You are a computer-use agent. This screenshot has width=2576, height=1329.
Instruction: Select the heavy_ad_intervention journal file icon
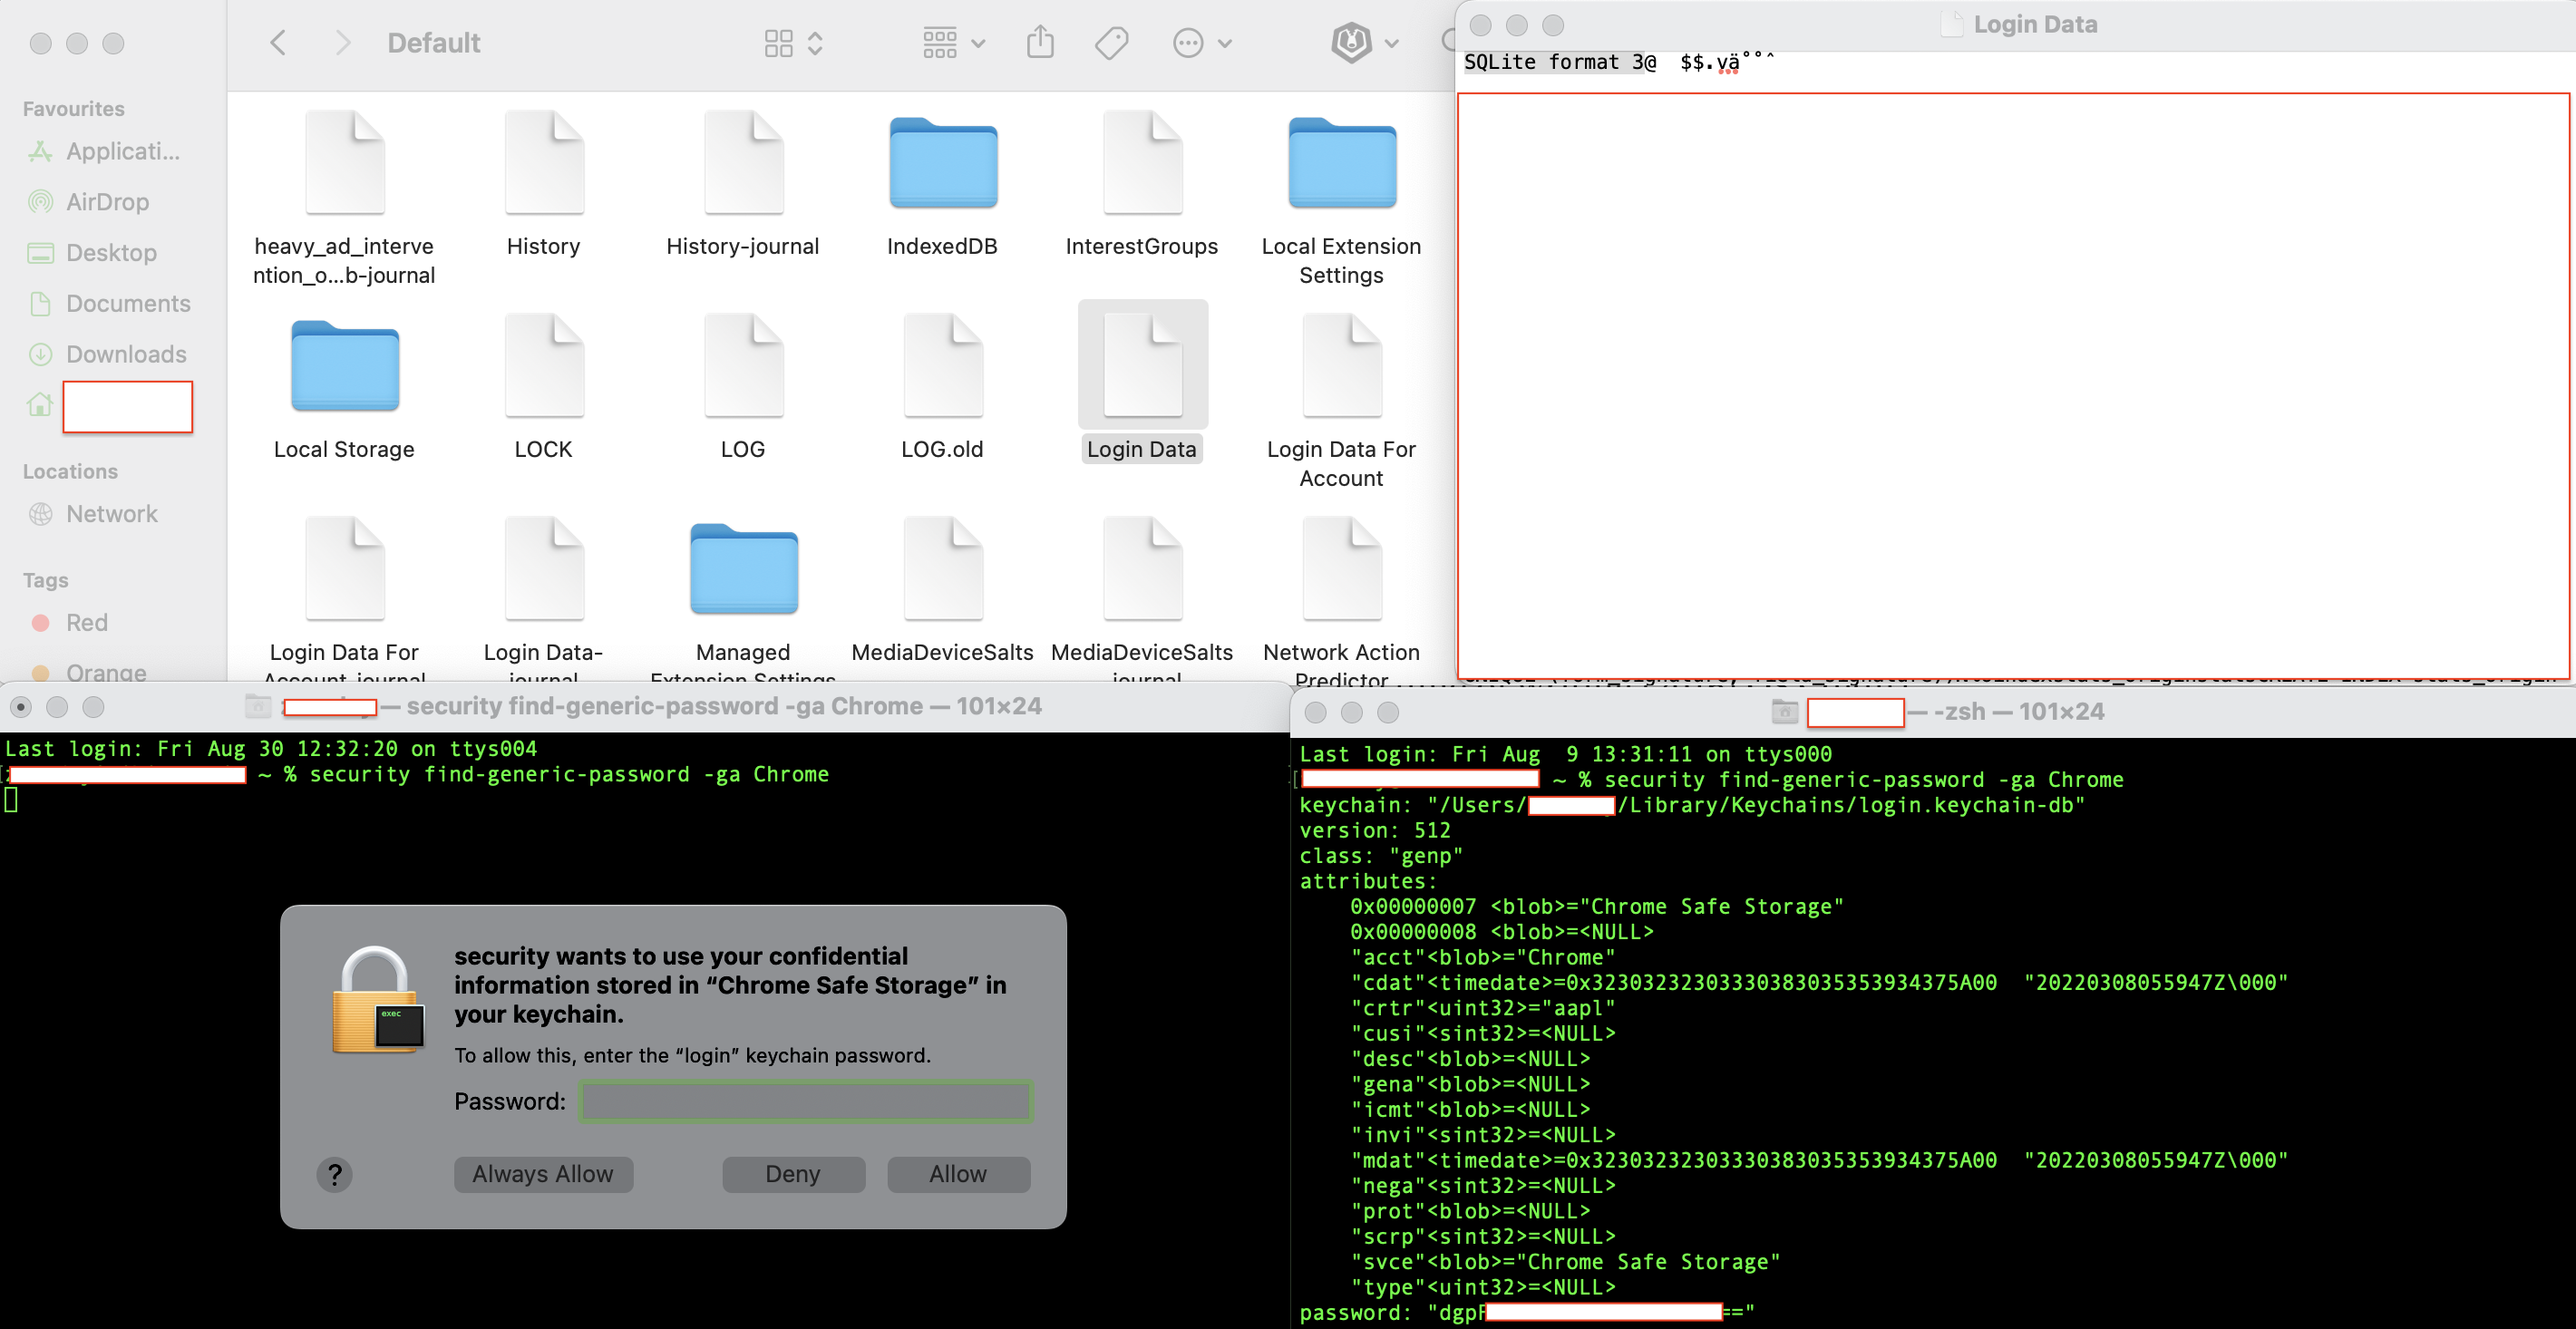pyautogui.click(x=344, y=162)
